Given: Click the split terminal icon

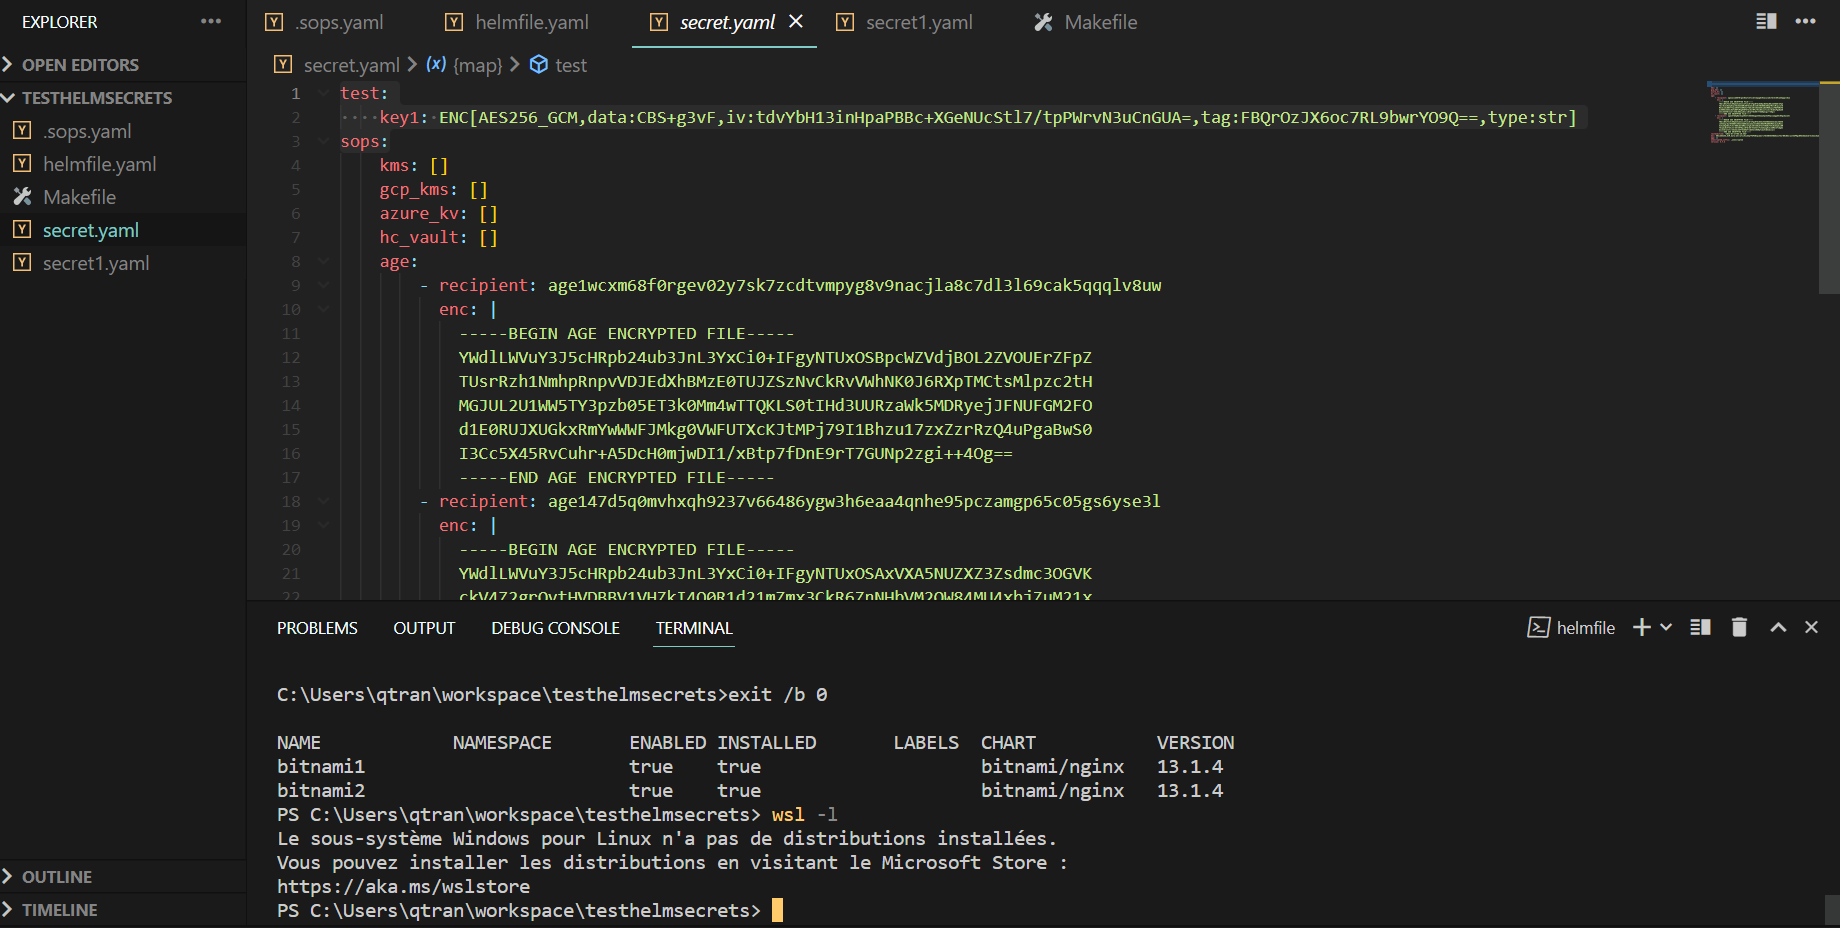Looking at the screenshot, I should pyautogui.click(x=1699, y=627).
